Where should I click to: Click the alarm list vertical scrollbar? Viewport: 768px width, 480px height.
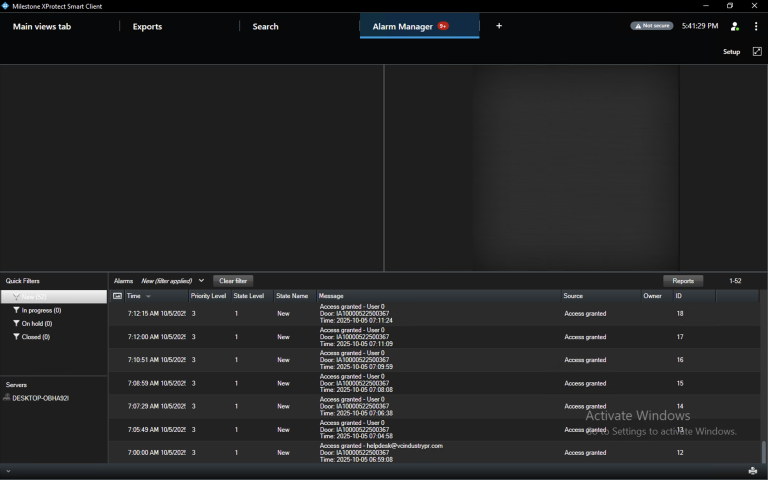coord(763,450)
